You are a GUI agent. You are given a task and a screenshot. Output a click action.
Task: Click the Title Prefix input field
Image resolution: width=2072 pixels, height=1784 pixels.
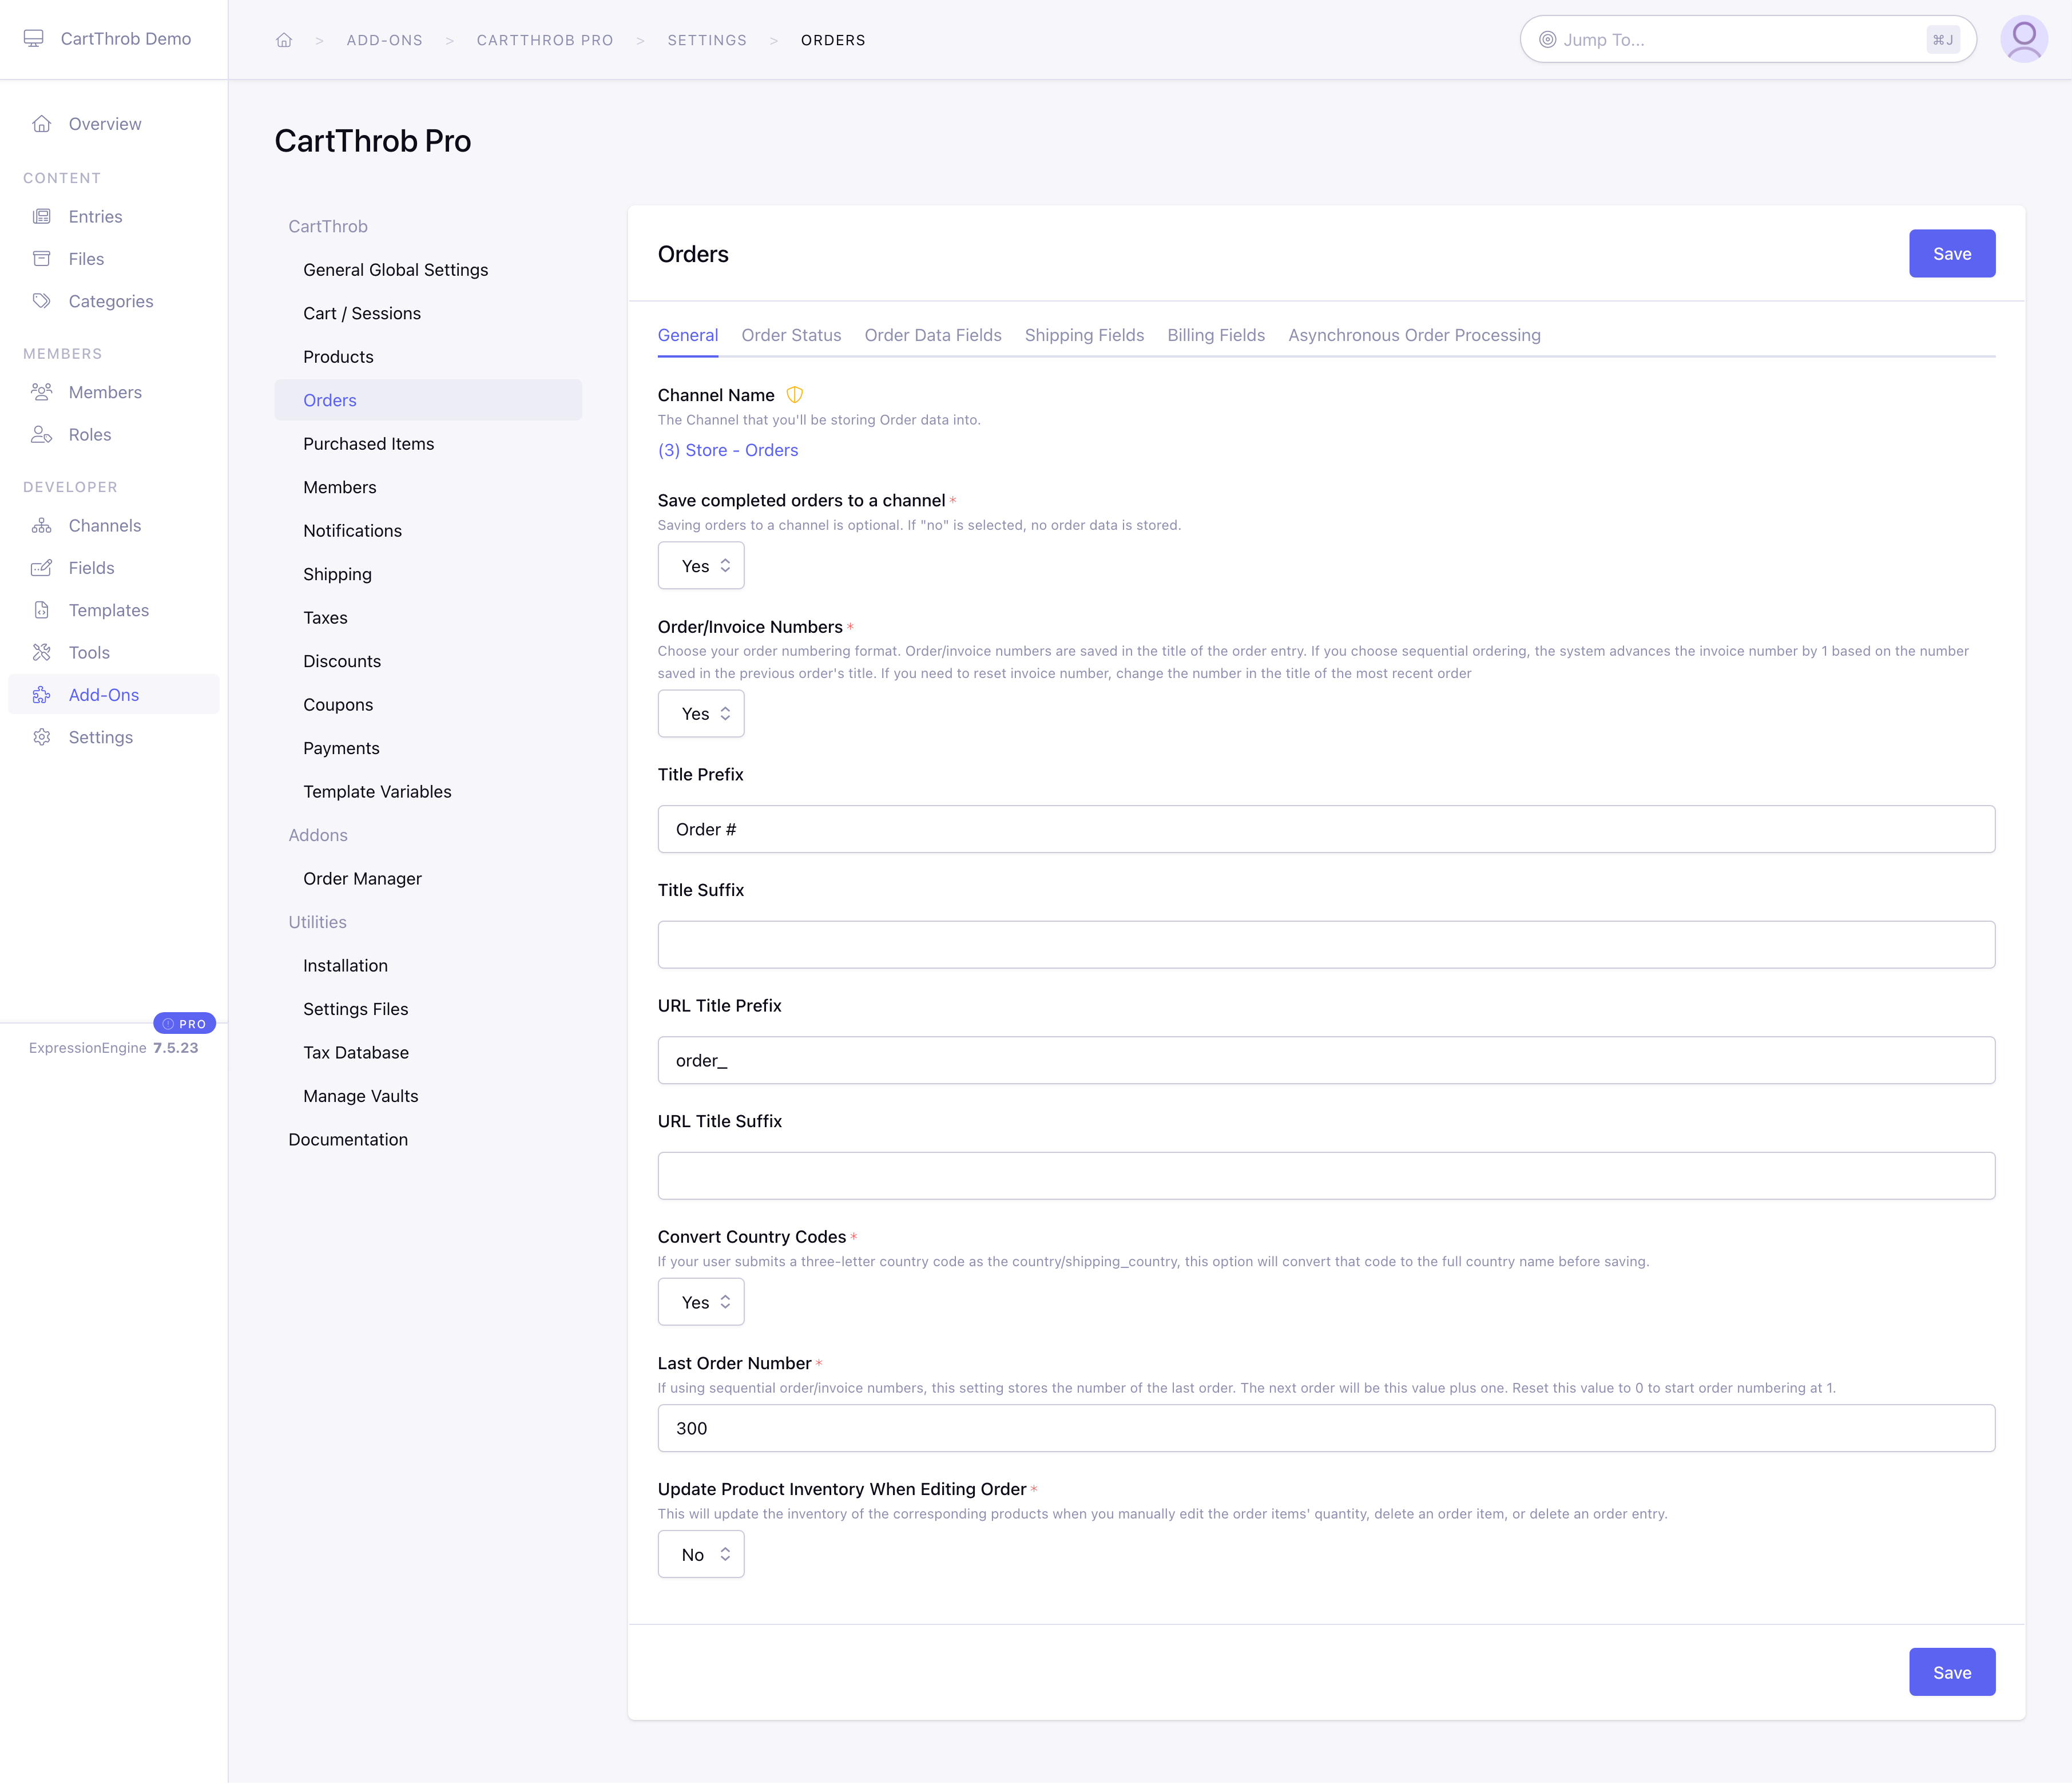point(1326,829)
